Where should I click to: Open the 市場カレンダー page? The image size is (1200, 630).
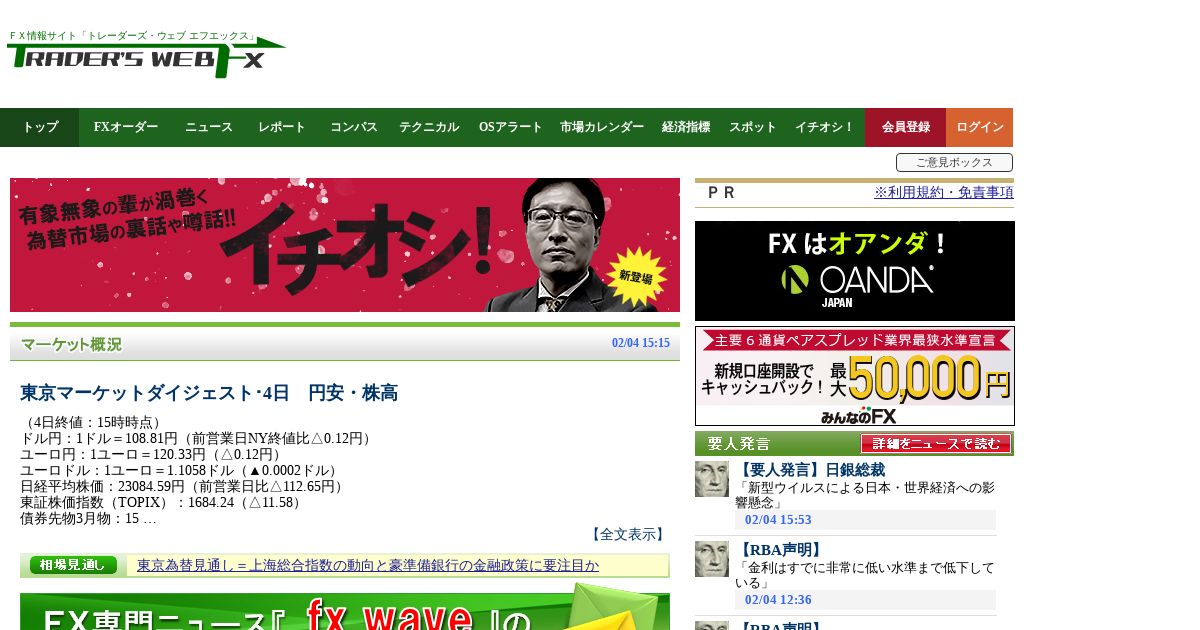pos(602,127)
